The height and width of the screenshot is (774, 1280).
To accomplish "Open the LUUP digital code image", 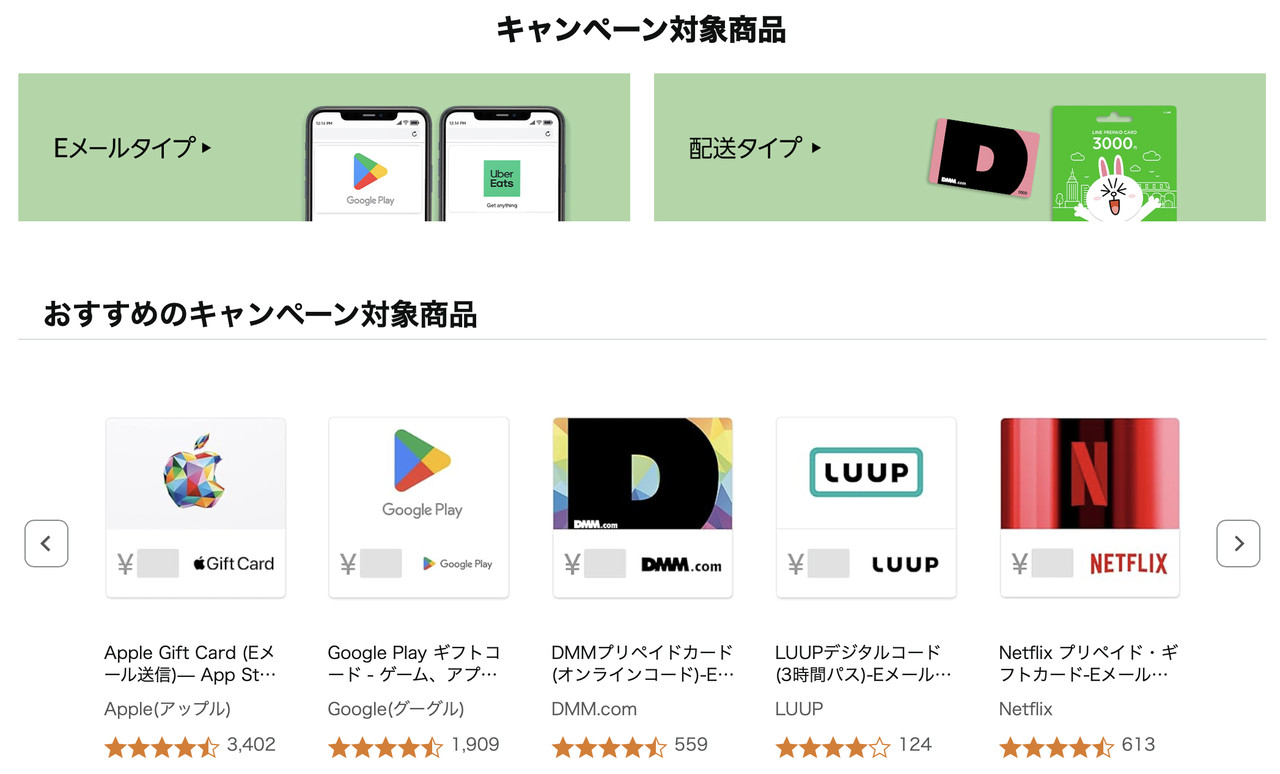I will tap(866, 508).
